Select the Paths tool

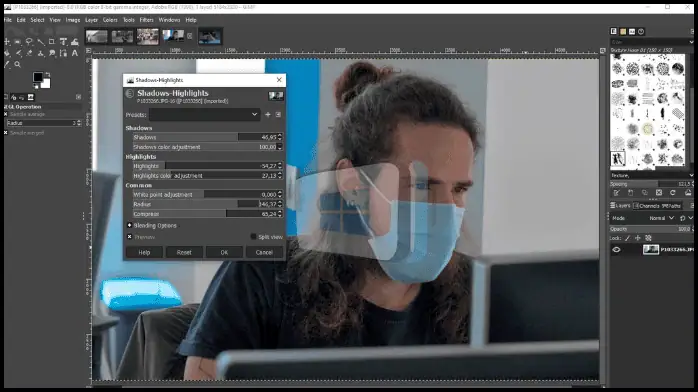pyautogui.click(x=63, y=53)
